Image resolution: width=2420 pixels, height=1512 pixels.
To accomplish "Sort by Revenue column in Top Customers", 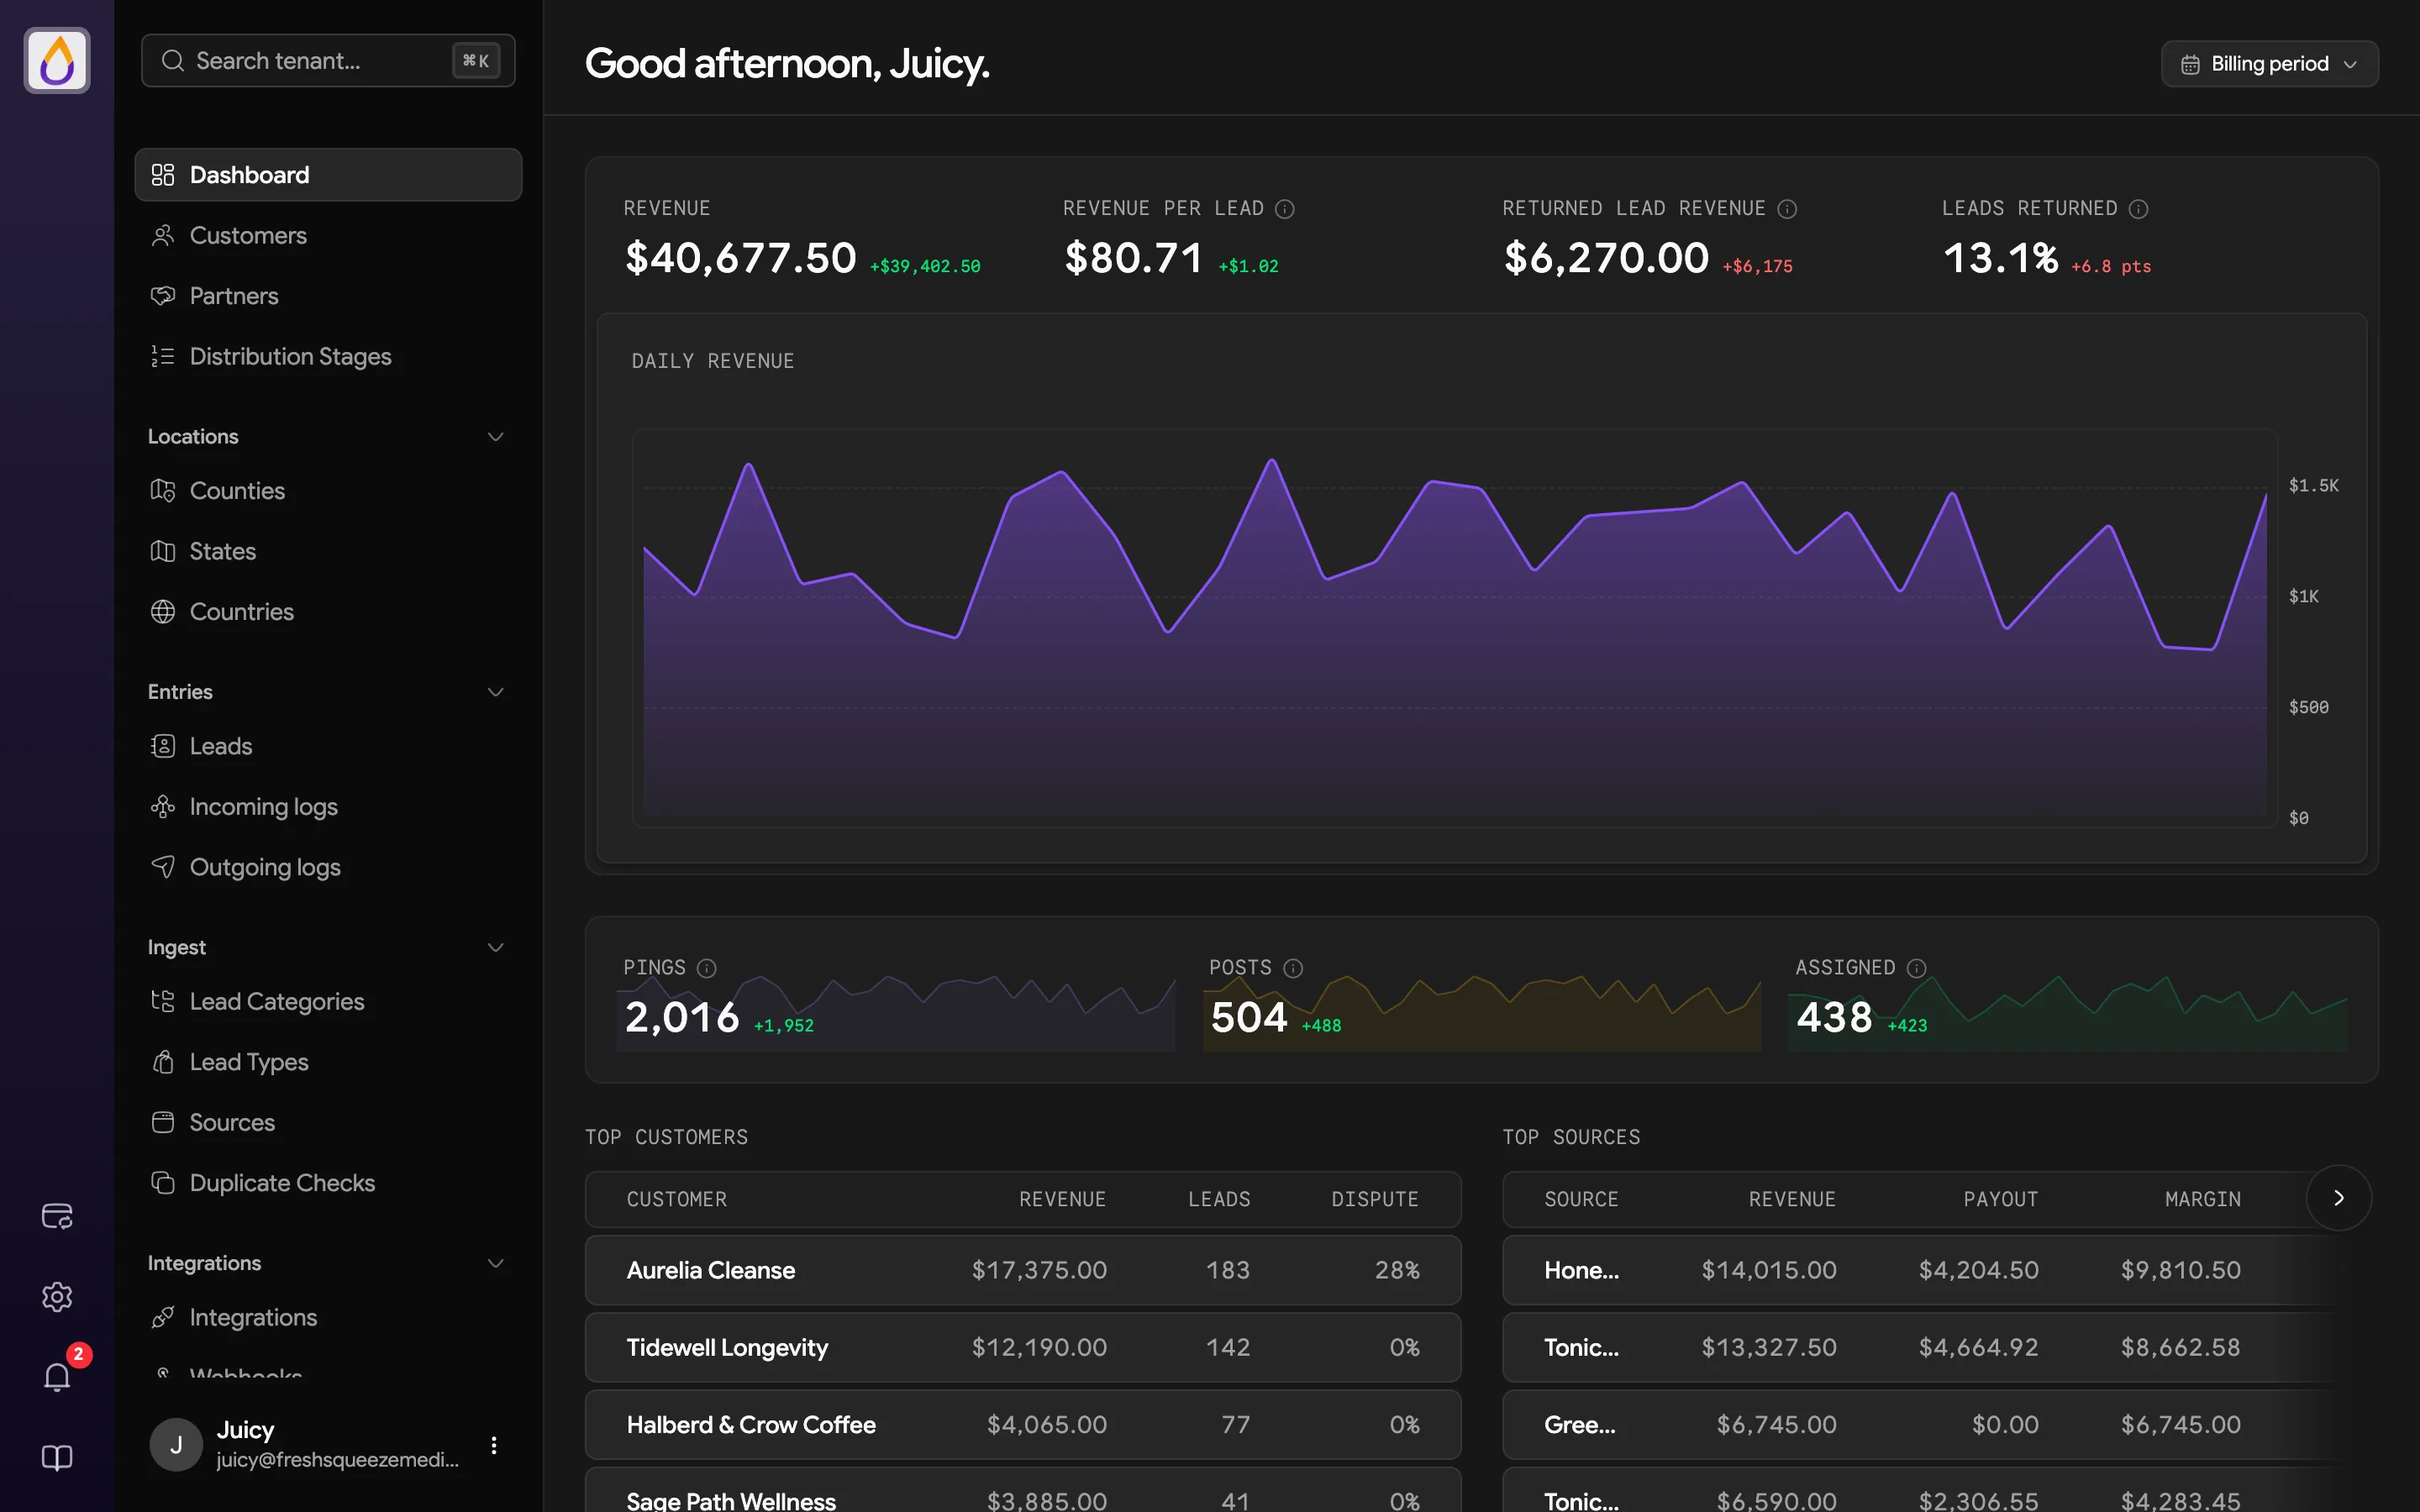I will (x=1062, y=1199).
